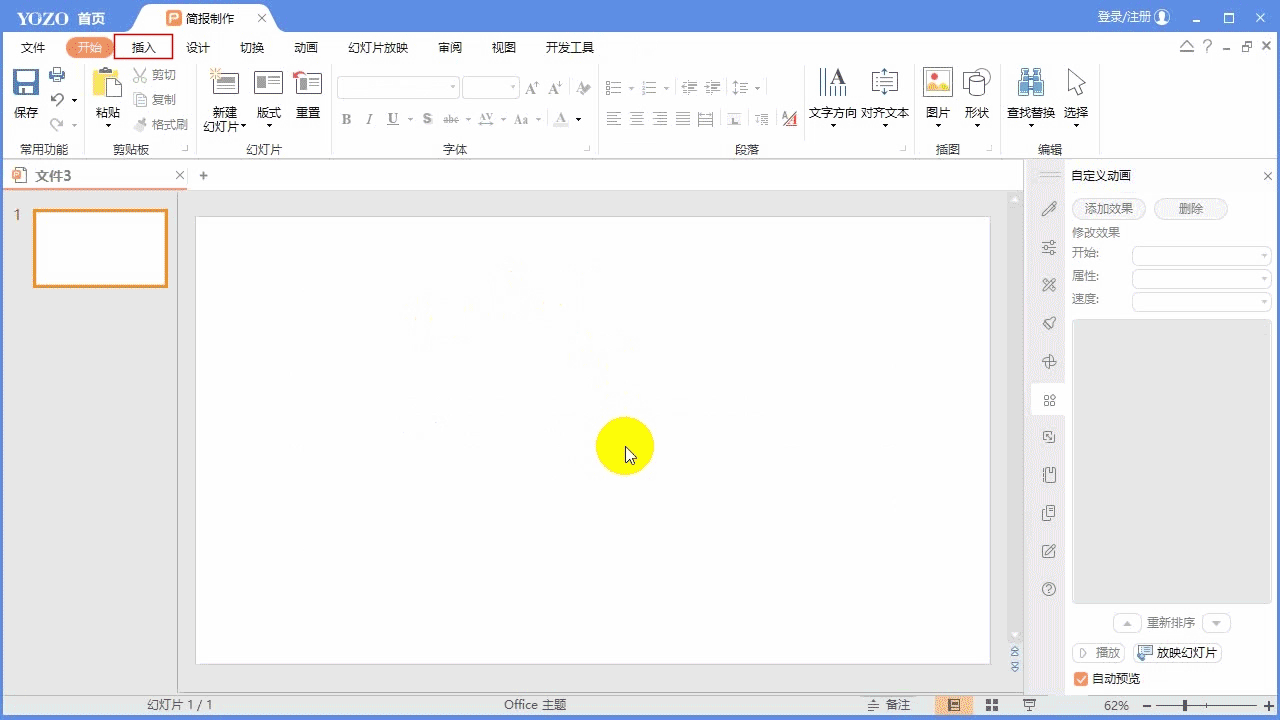The width and height of the screenshot is (1280, 720).
Task: Click the 添加效果 button
Action: [x=1109, y=209]
